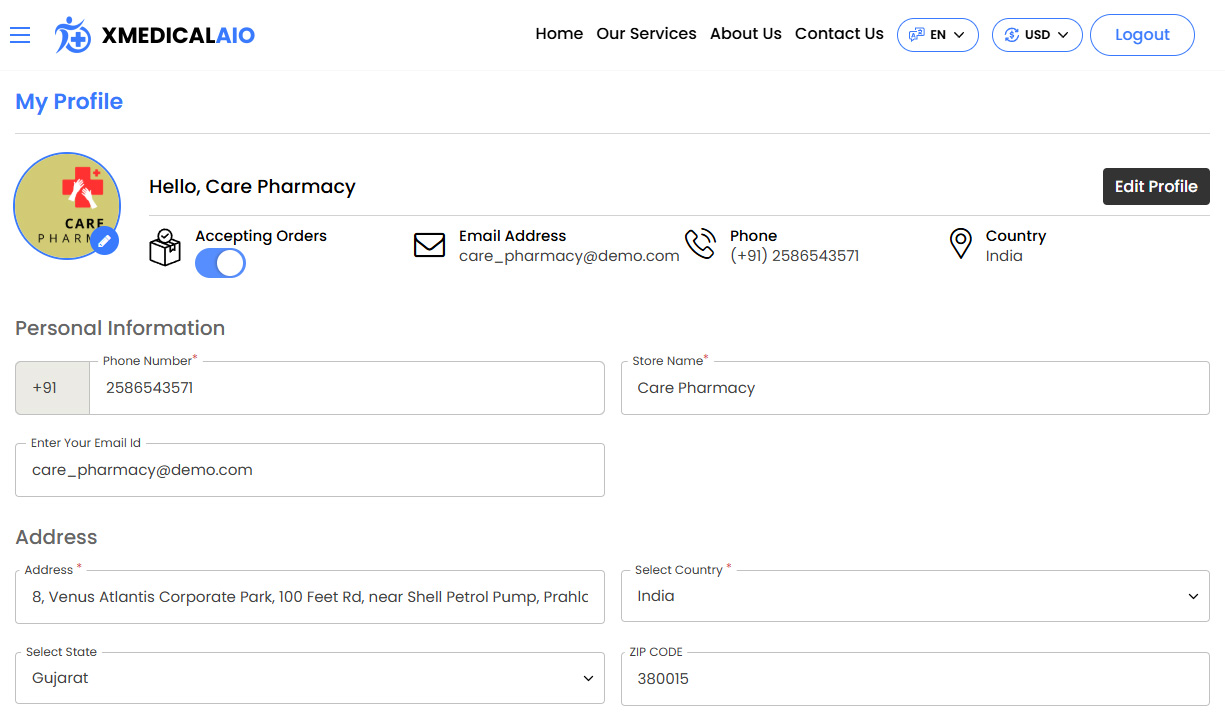Image resolution: width=1225 pixels, height=722 pixels.
Task: Open the hamburger menu icon
Action: (x=20, y=35)
